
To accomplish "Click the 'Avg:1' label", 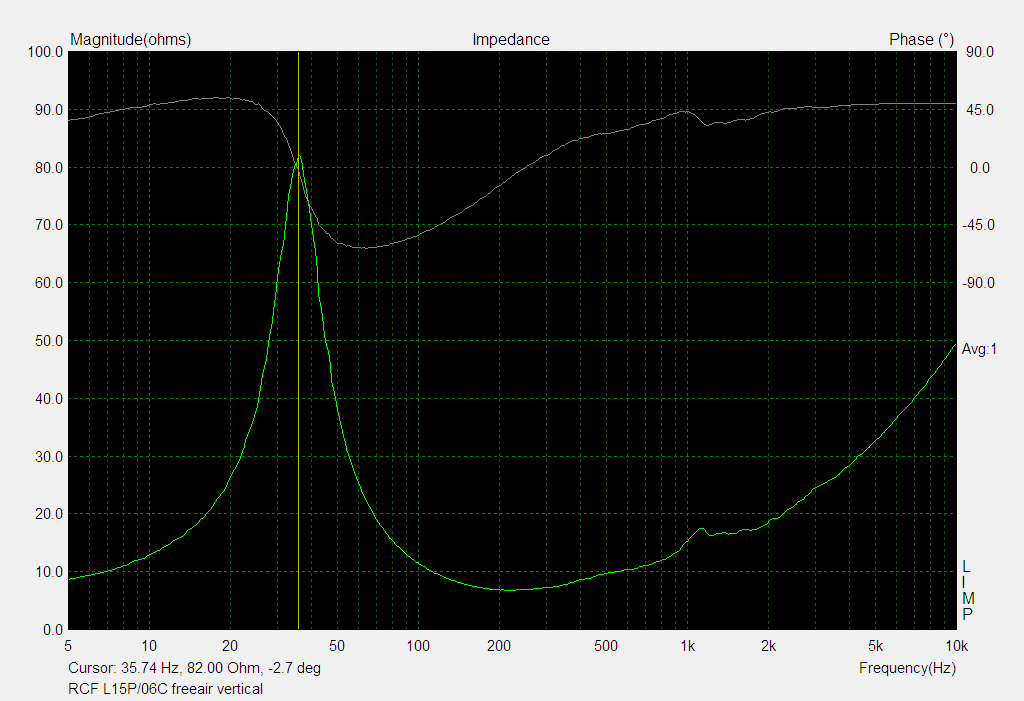I will point(979,350).
